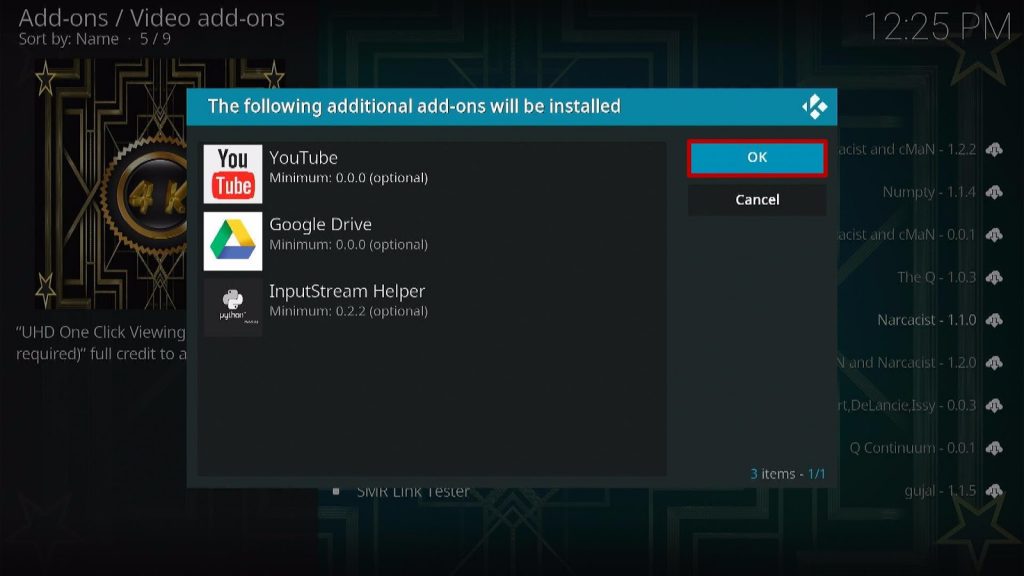The image size is (1024, 576).
Task: Click the cloud download icon beside The Q - 1.0.3
Action: 994,278
